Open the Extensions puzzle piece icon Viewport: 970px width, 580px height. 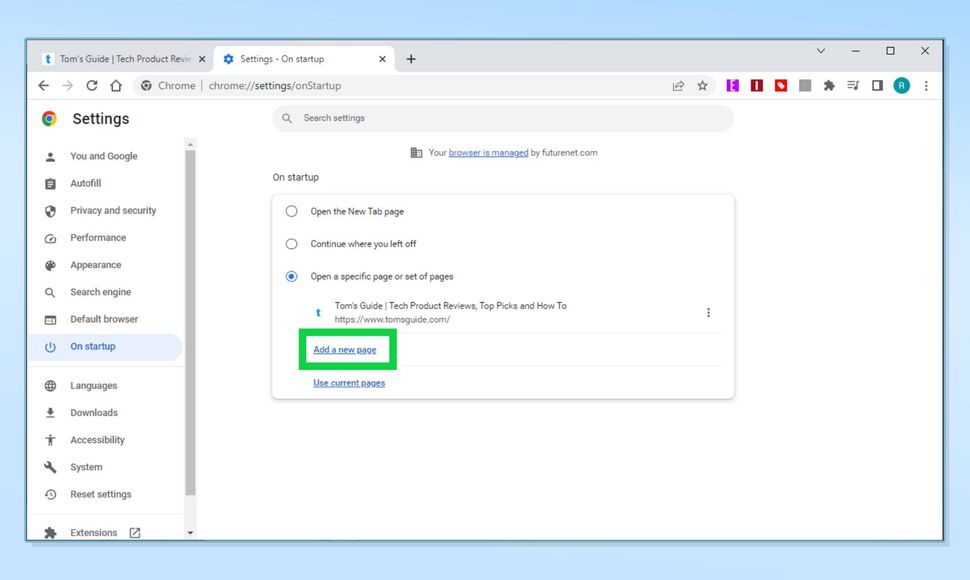829,85
